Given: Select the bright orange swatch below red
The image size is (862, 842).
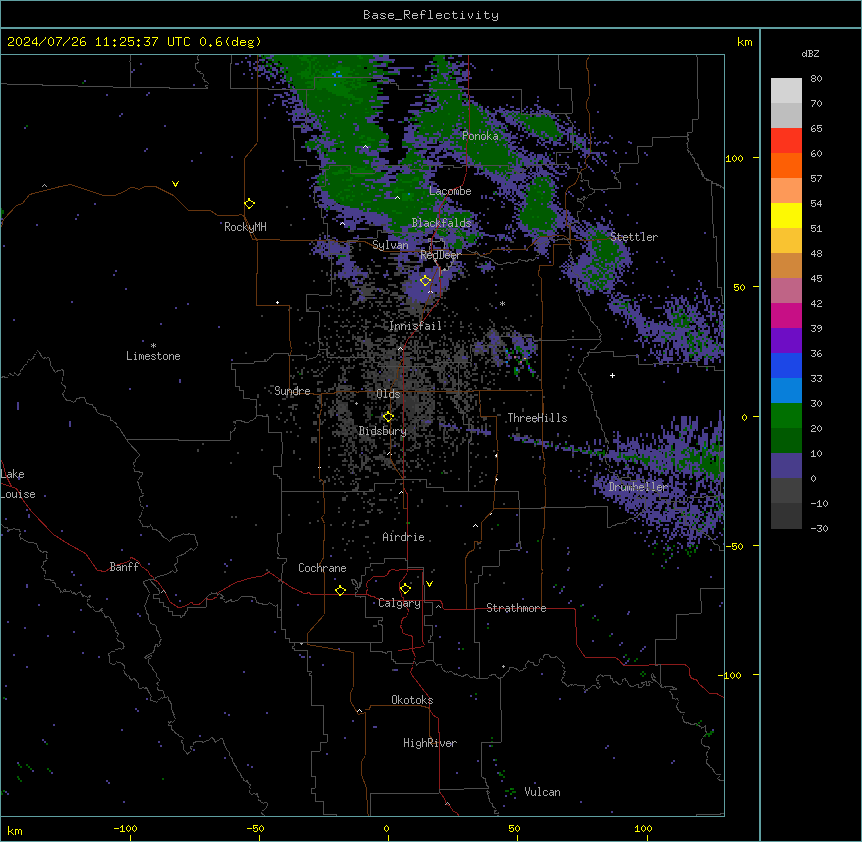Looking at the screenshot, I should (786, 165).
